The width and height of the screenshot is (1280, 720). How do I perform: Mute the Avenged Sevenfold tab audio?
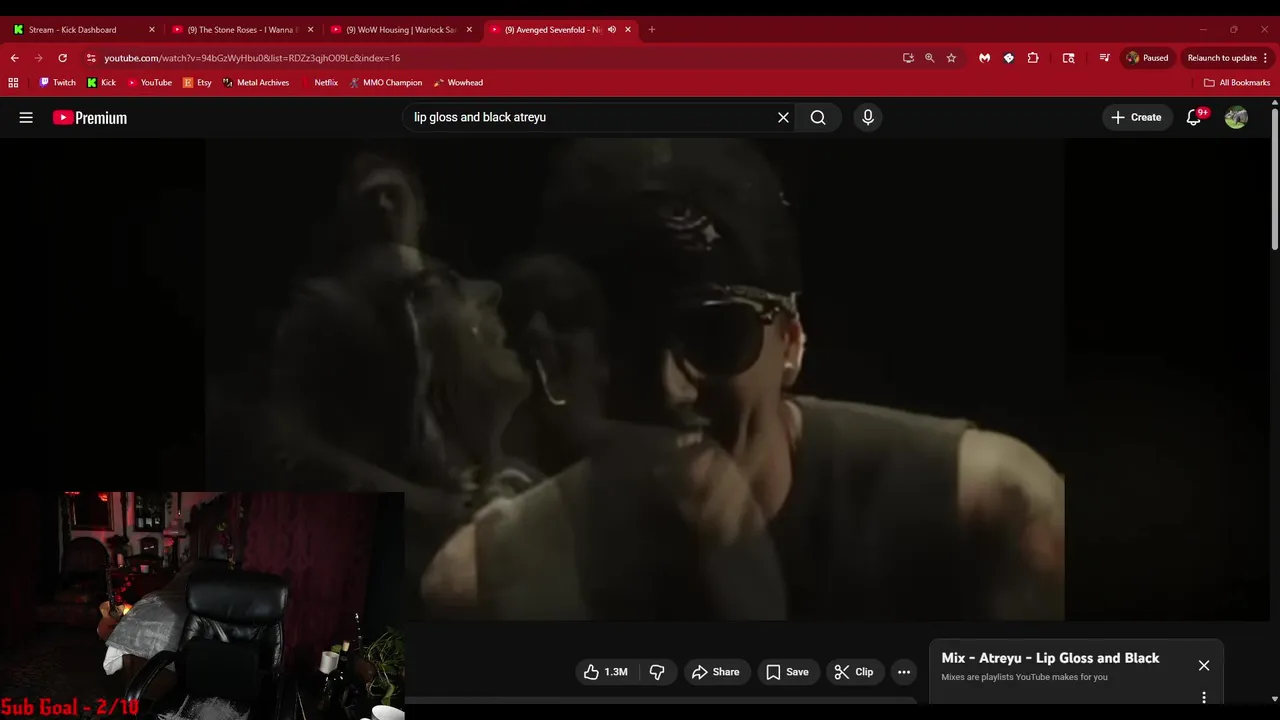[x=611, y=30]
